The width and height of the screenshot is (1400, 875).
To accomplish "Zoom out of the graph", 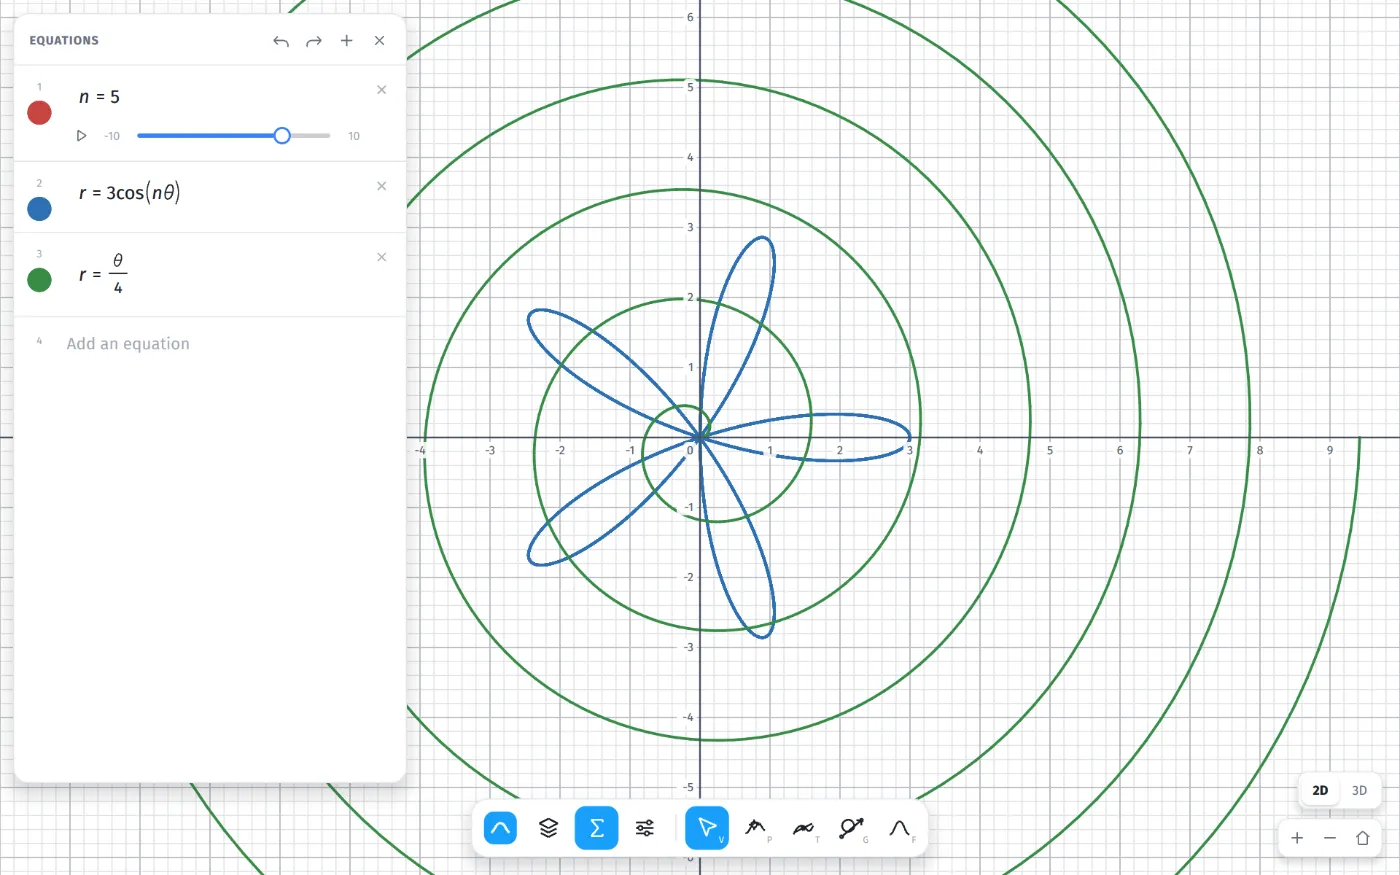I will (1330, 838).
